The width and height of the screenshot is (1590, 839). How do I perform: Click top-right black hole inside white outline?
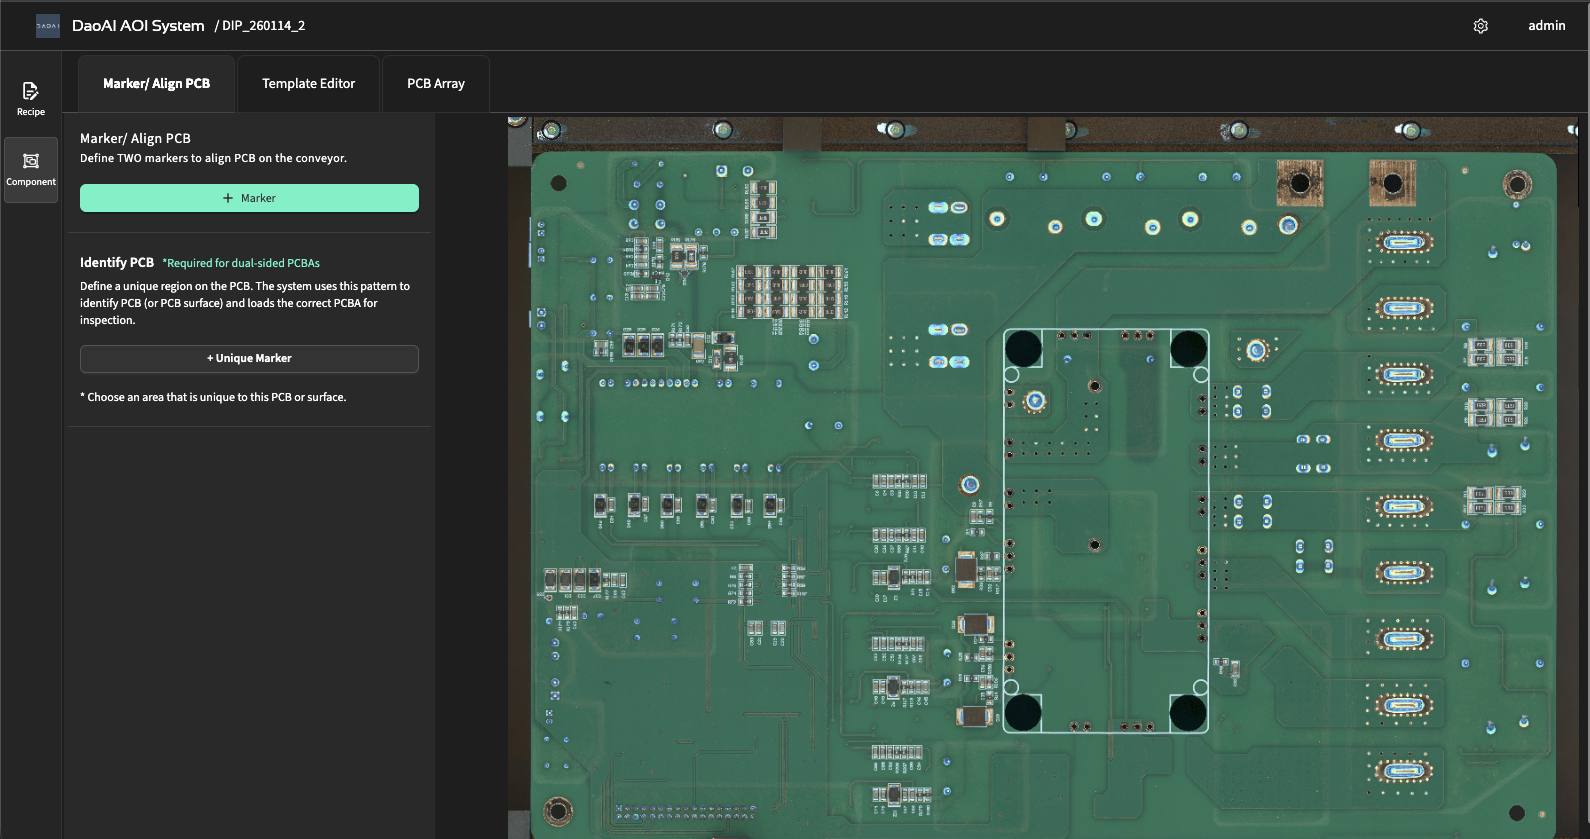[1188, 349]
